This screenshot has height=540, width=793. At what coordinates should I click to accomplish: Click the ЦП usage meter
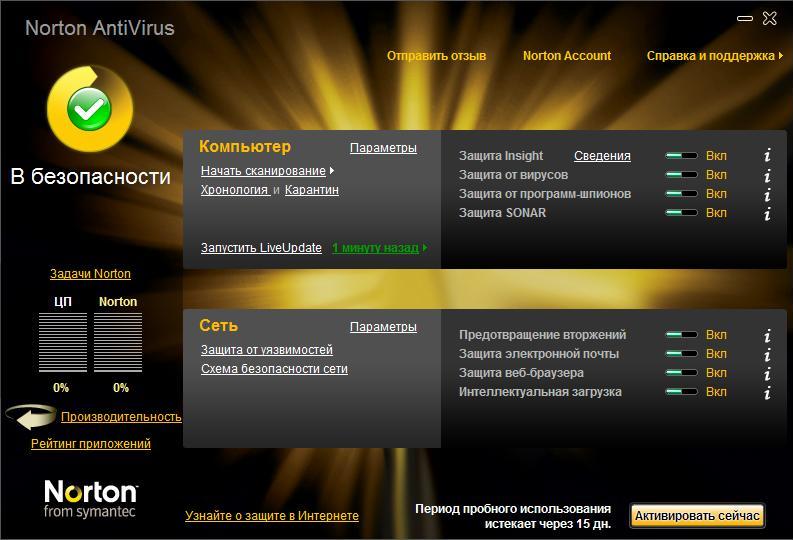63,342
